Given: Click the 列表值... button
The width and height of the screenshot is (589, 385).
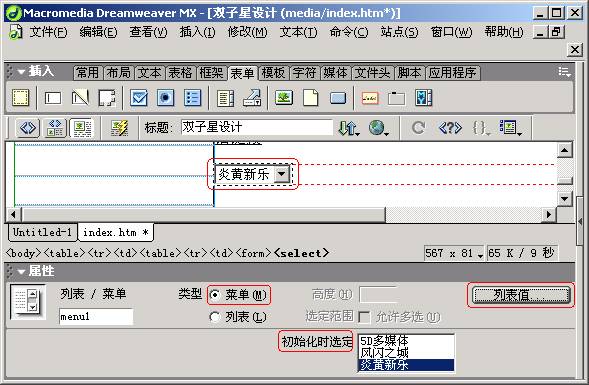Looking at the screenshot, I should tap(521, 295).
